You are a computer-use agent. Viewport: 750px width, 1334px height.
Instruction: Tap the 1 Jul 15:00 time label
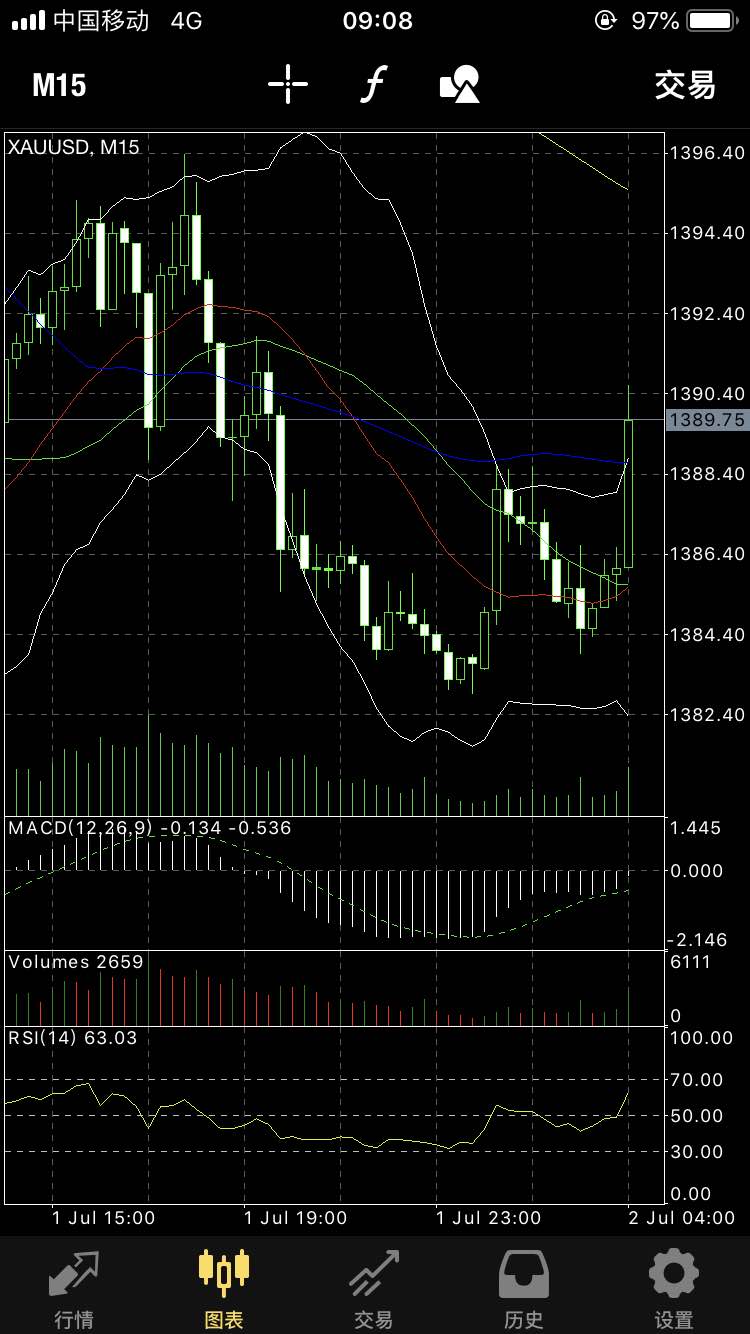click(104, 1218)
